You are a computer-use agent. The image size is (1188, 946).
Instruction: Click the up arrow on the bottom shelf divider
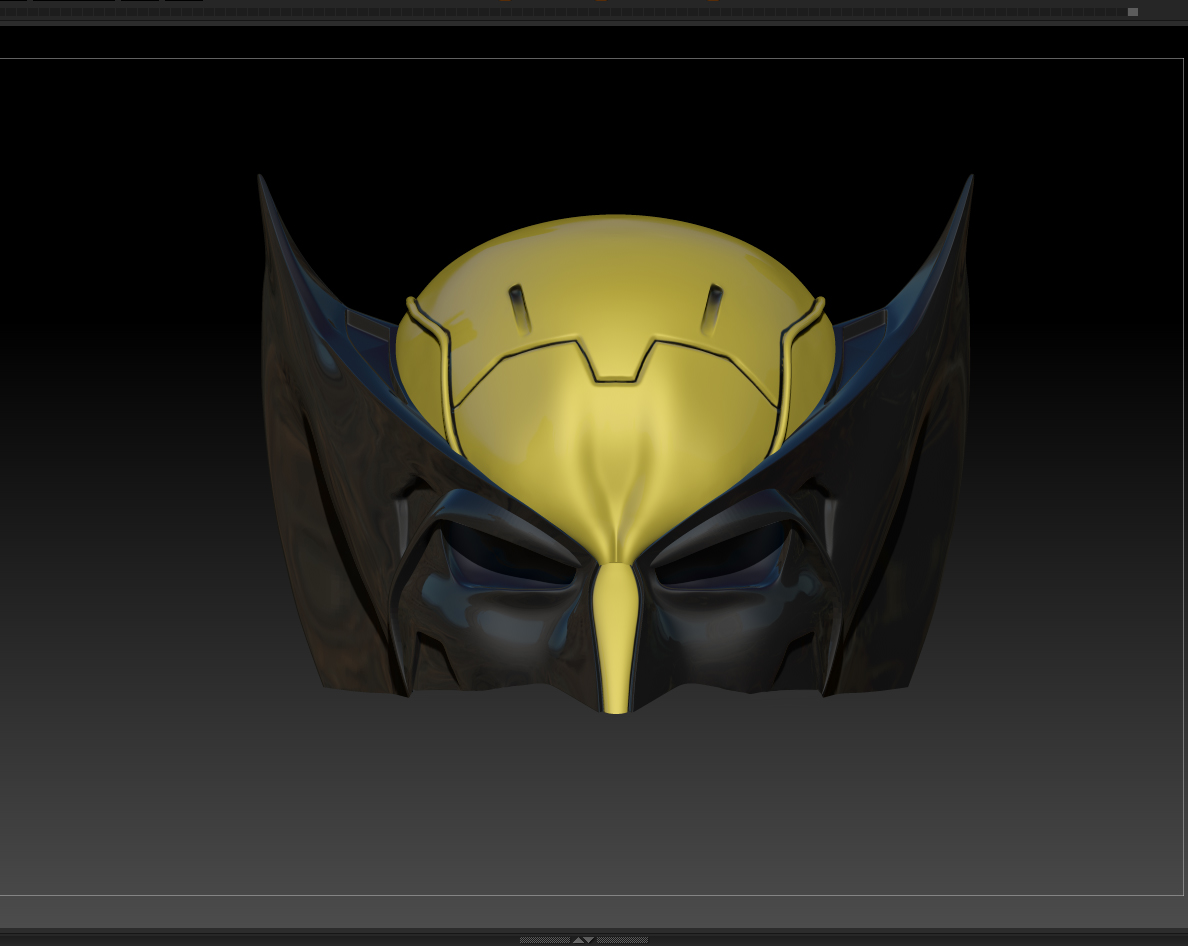coord(578,940)
